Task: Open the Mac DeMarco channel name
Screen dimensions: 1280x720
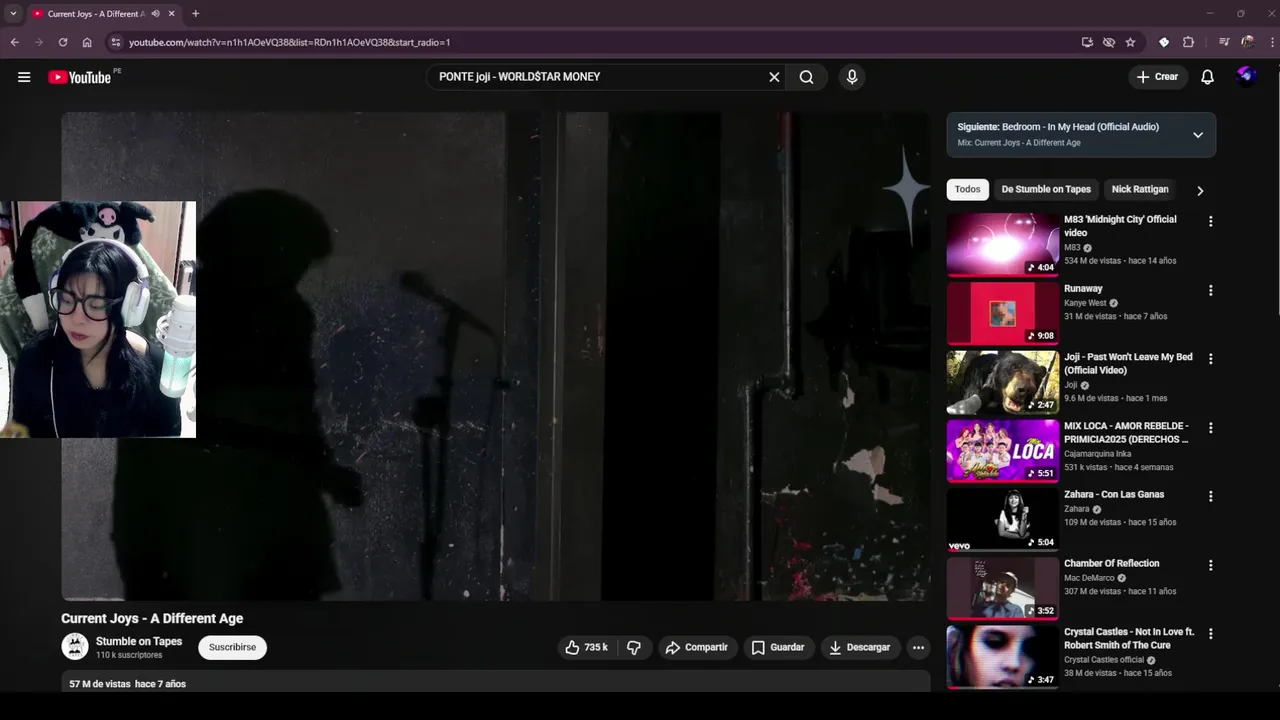Action: click(1089, 578)
